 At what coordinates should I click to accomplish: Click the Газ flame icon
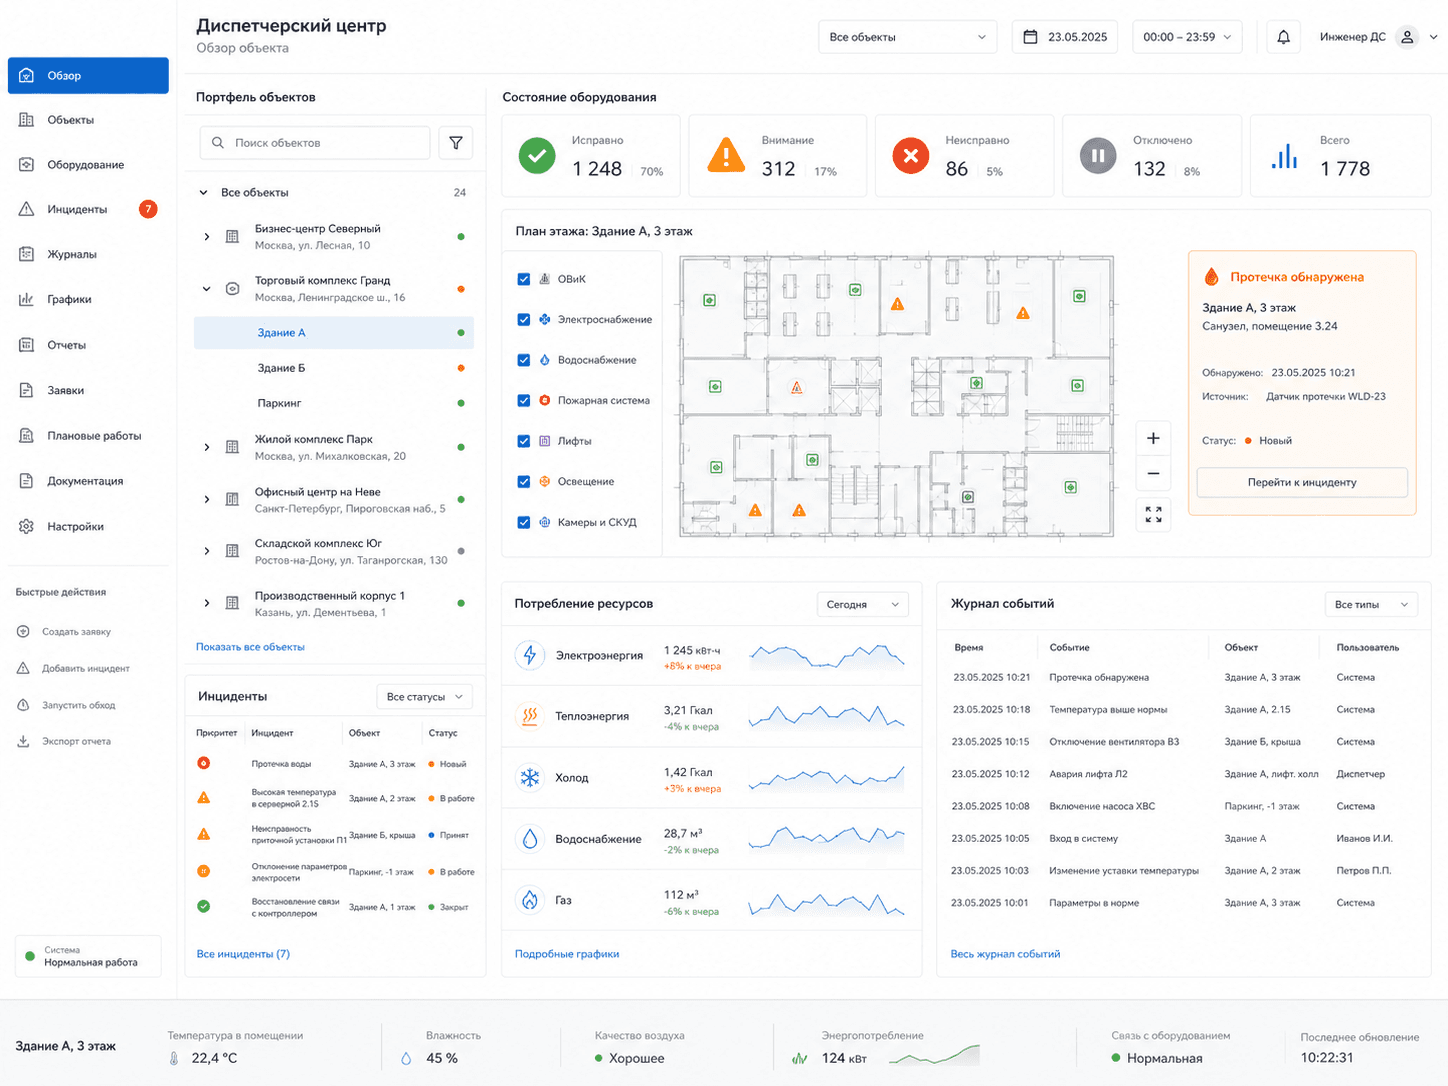[x=529, y=900]
